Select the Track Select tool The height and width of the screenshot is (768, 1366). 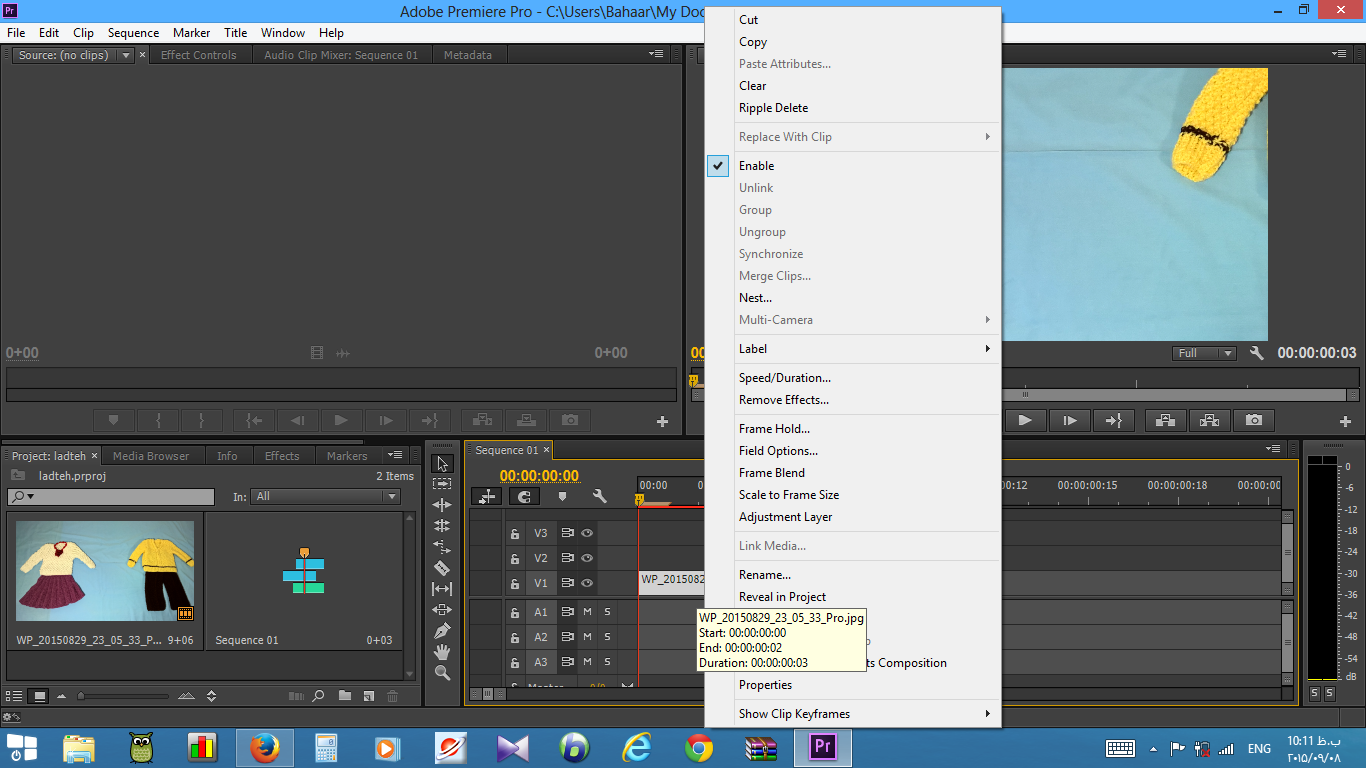442,484
